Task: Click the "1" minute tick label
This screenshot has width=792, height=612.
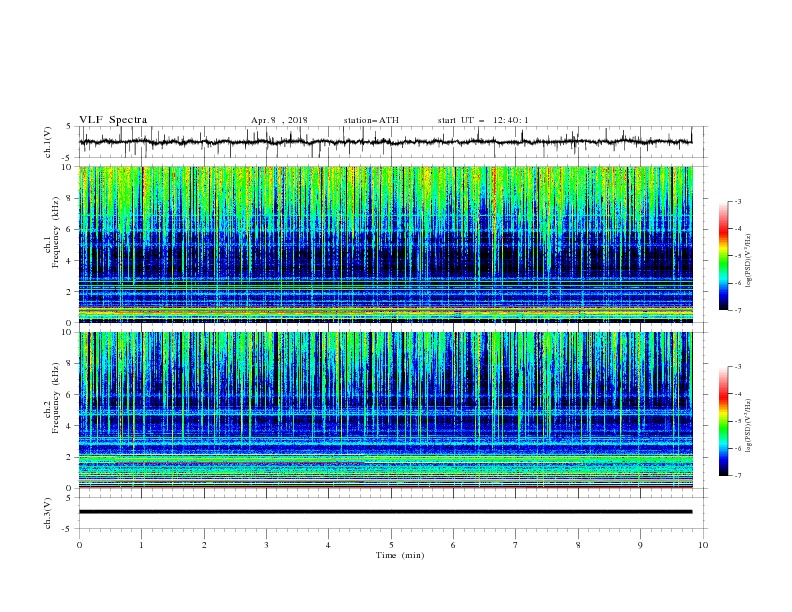Action: click(x=141, y=545)
